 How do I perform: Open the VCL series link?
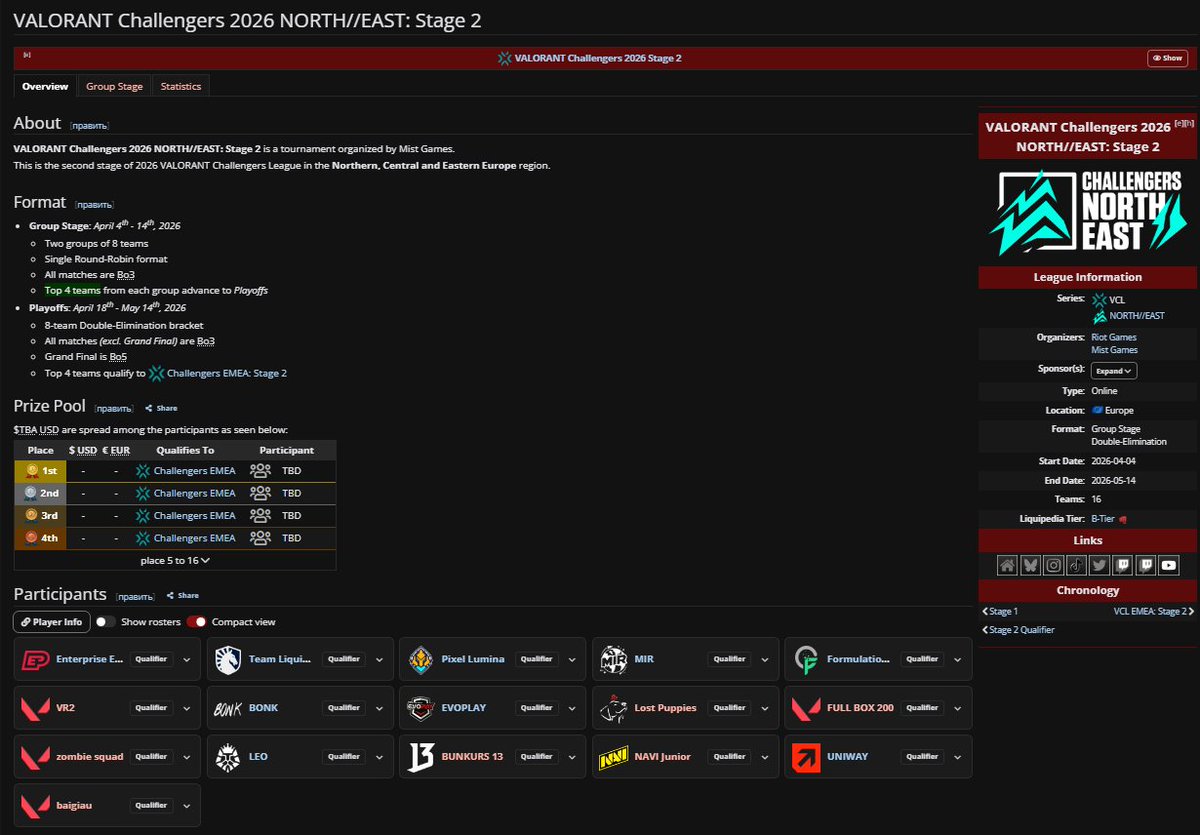pyautogui.click(x=1117, y=299)
